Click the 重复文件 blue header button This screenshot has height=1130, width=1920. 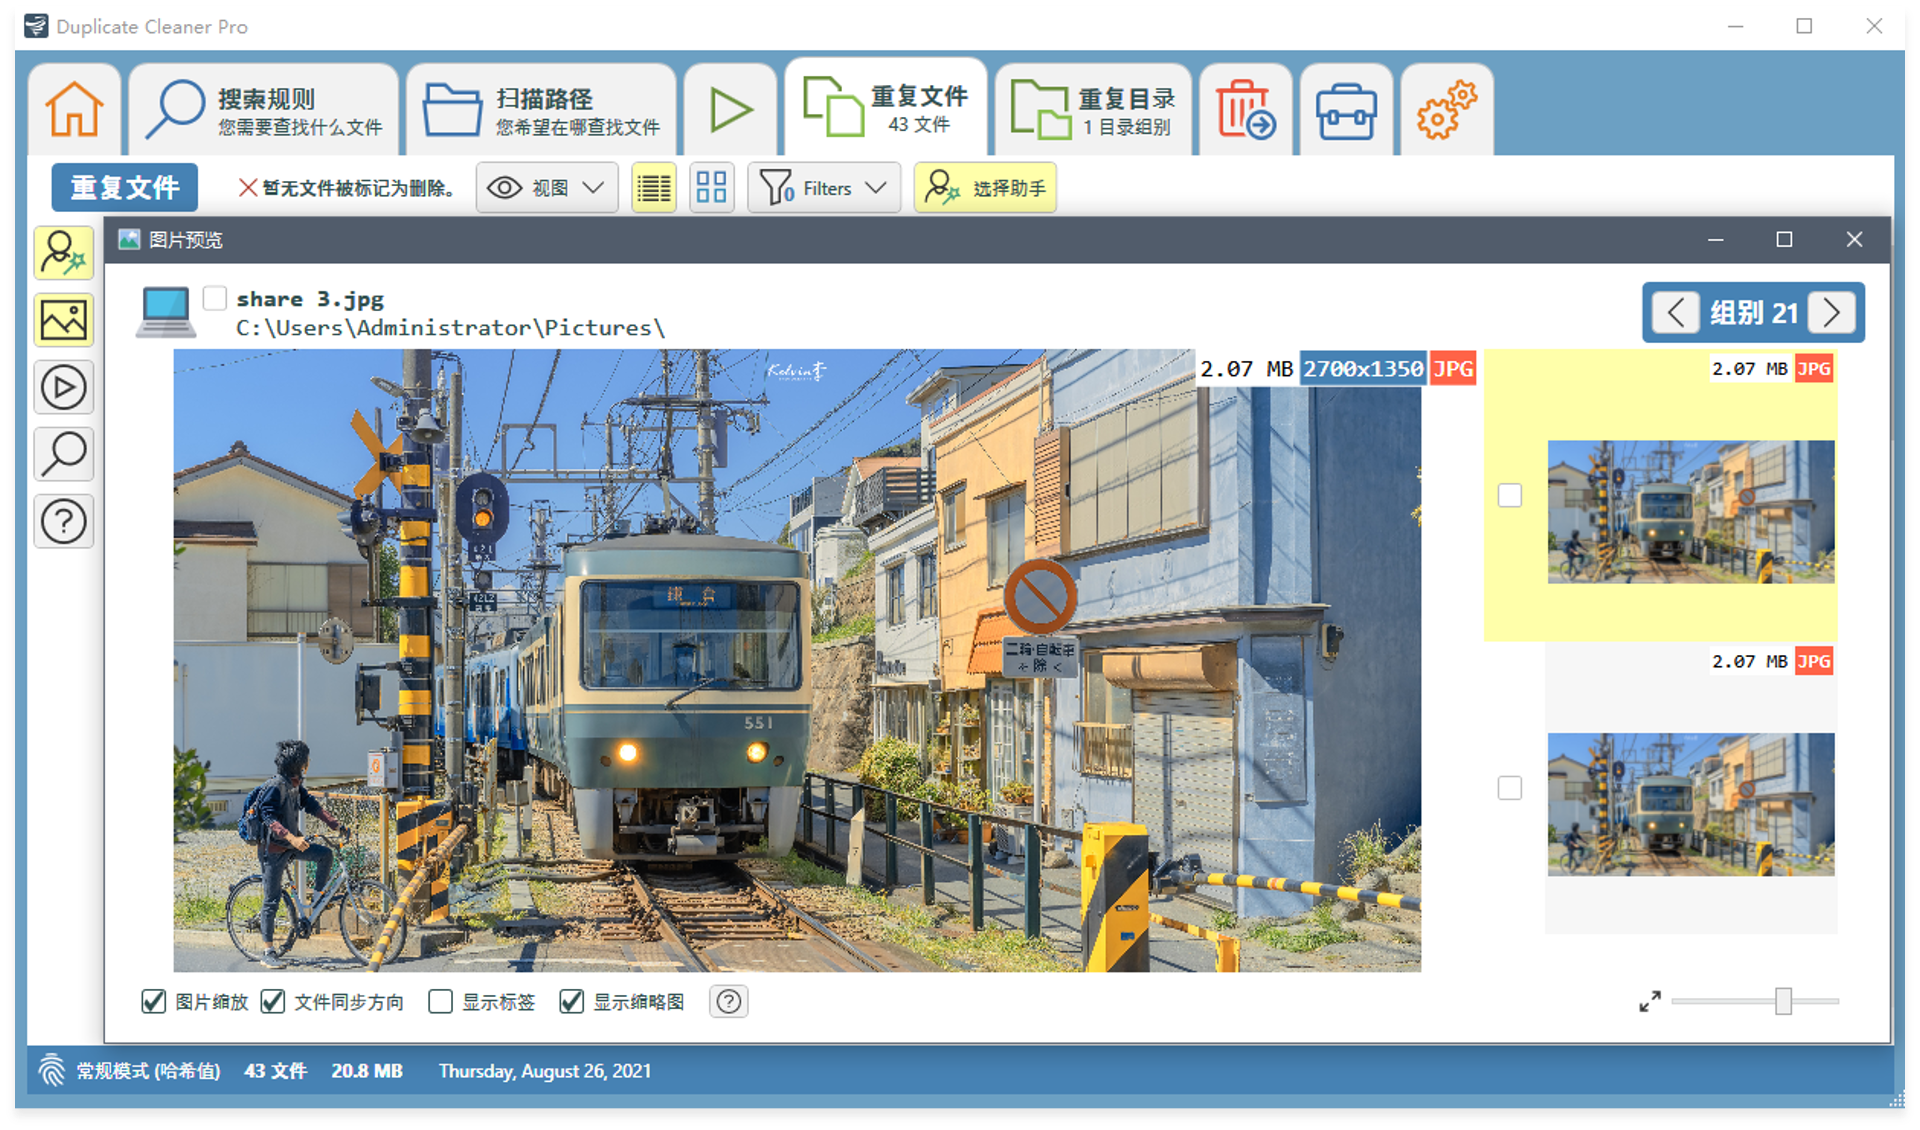[125, 187]
